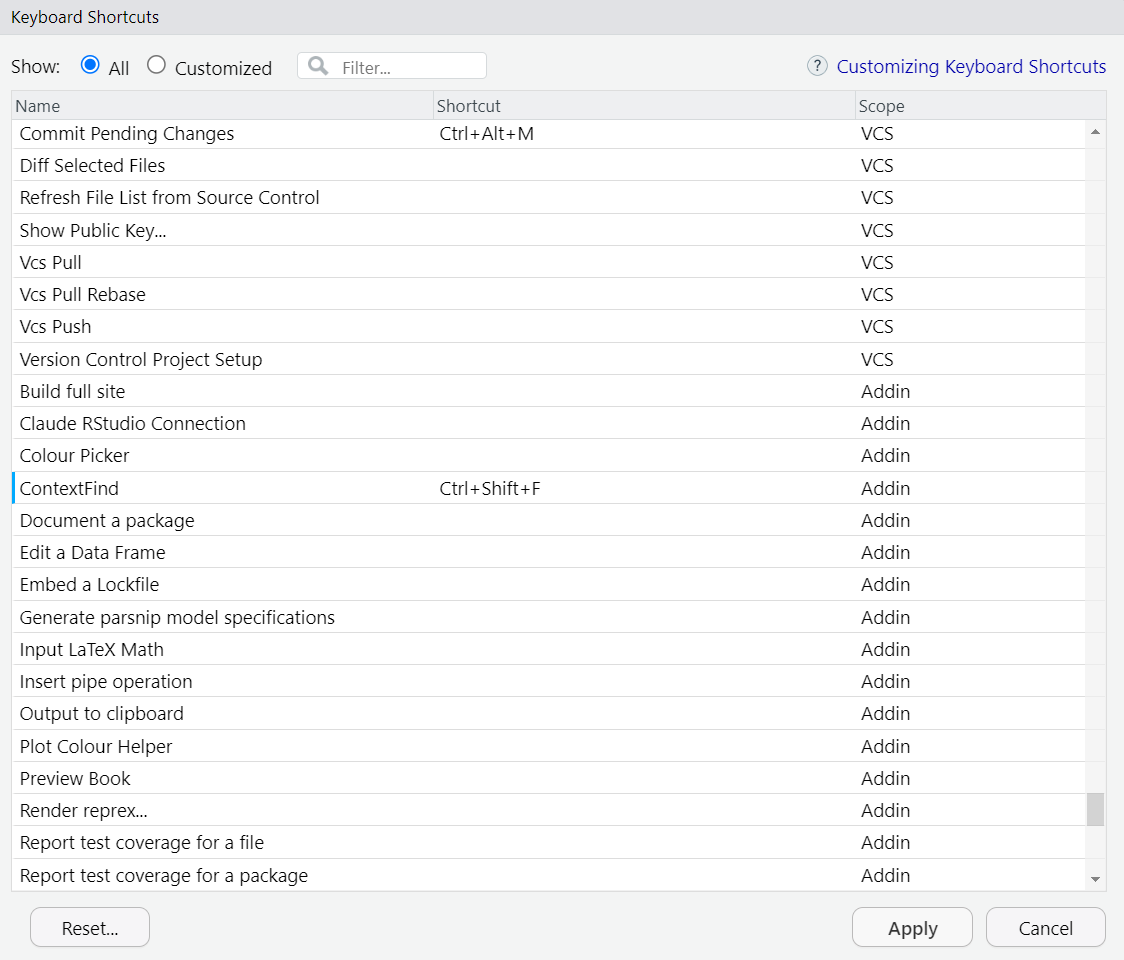This screenshot has width=1124, height=960.
Task: Open the Customizing Keyboard Shortcuts link
Action: [x=971, y=67]
